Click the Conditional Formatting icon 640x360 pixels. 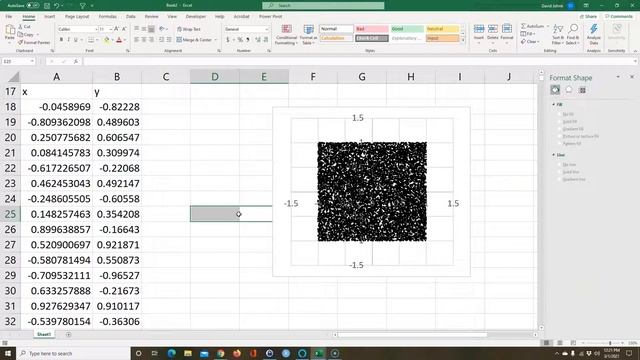point(287,29)
